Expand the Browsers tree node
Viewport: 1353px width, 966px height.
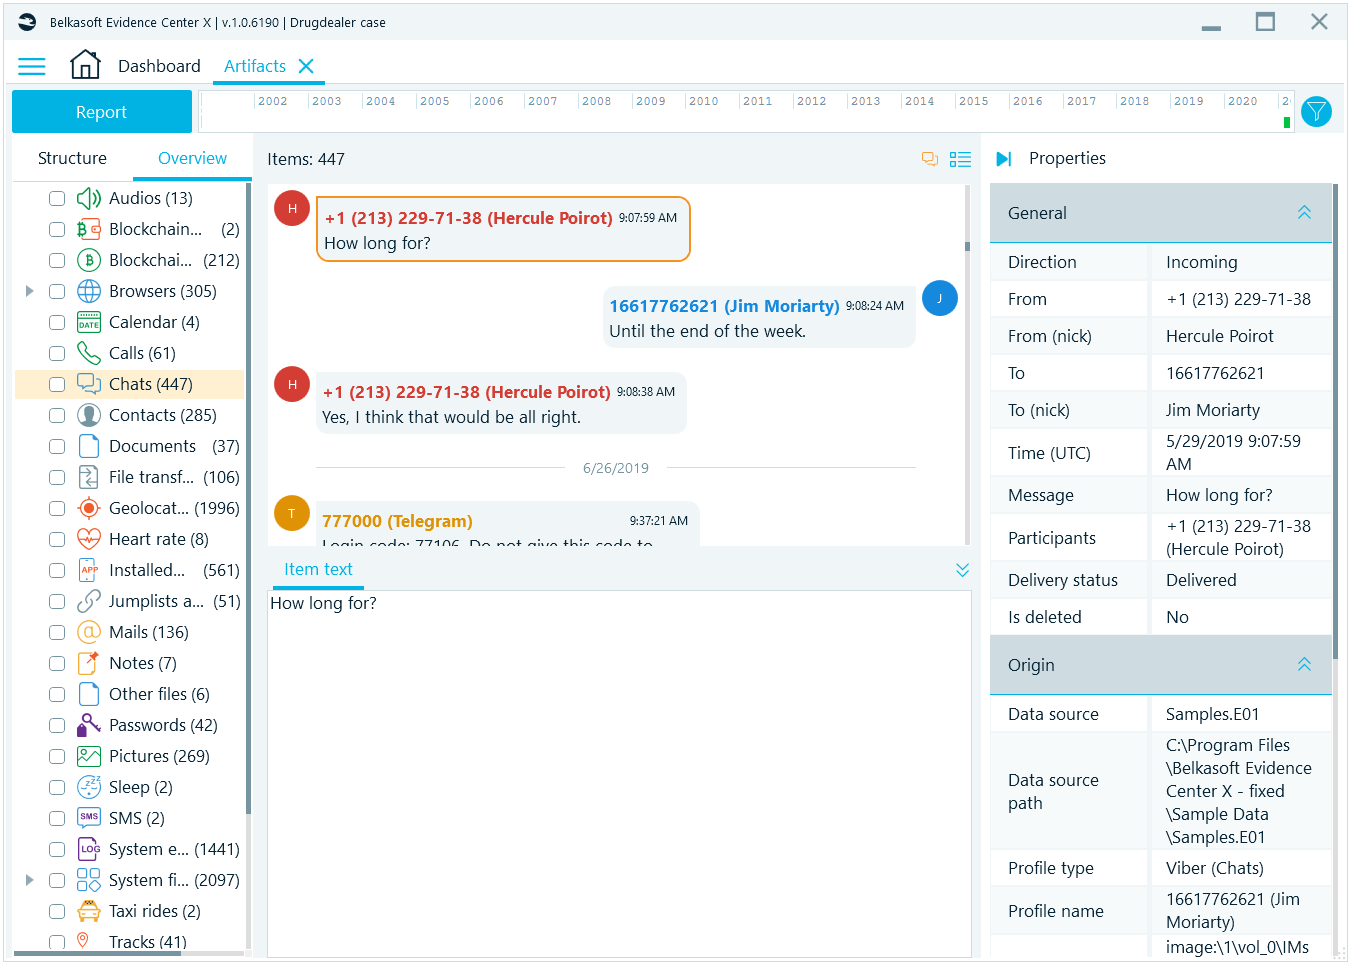[x=29, y=291]
